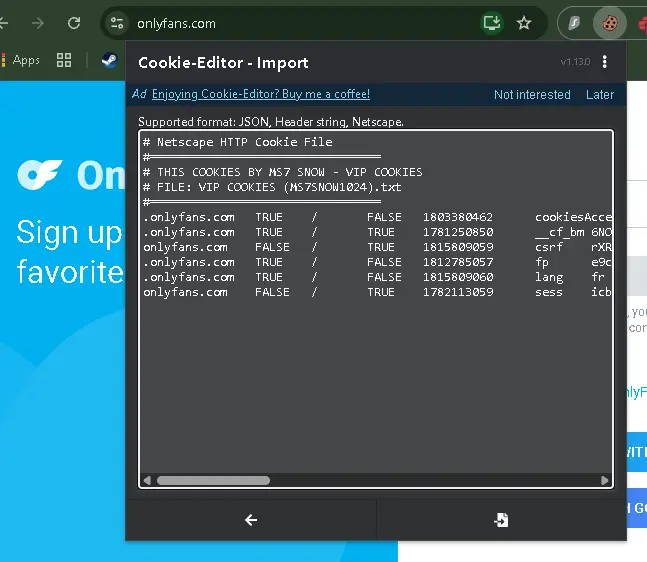Click the import button at panel bottom
Image resolution: width=647 pixels, height=562 pixels.
pos(501,520)
